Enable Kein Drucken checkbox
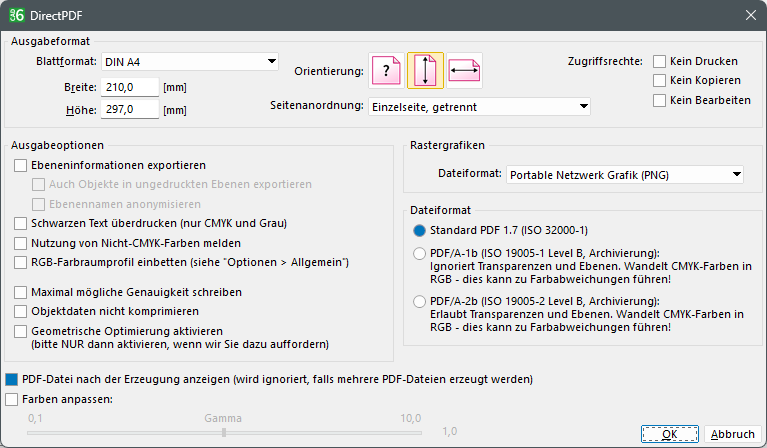This screenshot has height=448, width=767. click(x=659, y=61)
